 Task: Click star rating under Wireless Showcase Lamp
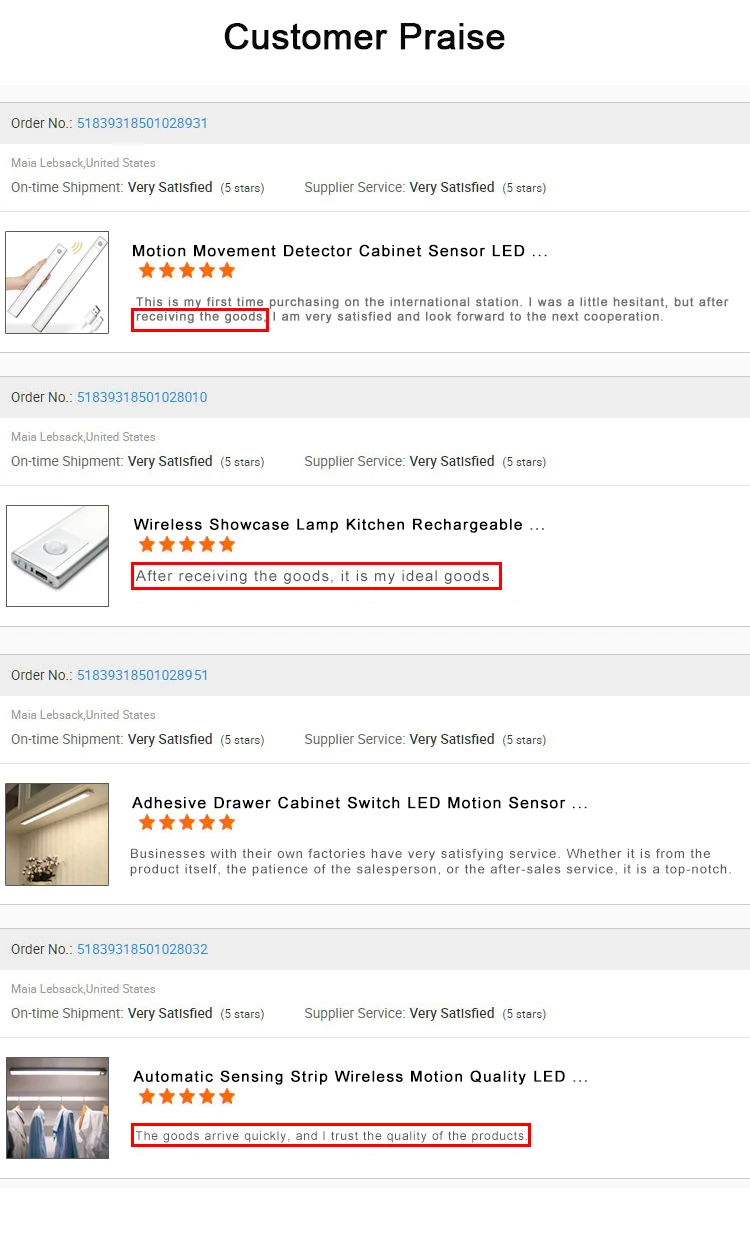(187, 544)
